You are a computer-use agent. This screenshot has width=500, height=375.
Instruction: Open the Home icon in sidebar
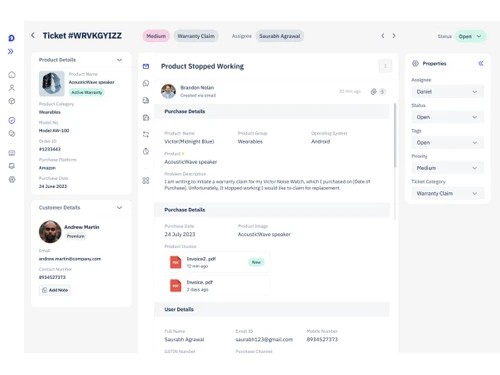[12, 75]
